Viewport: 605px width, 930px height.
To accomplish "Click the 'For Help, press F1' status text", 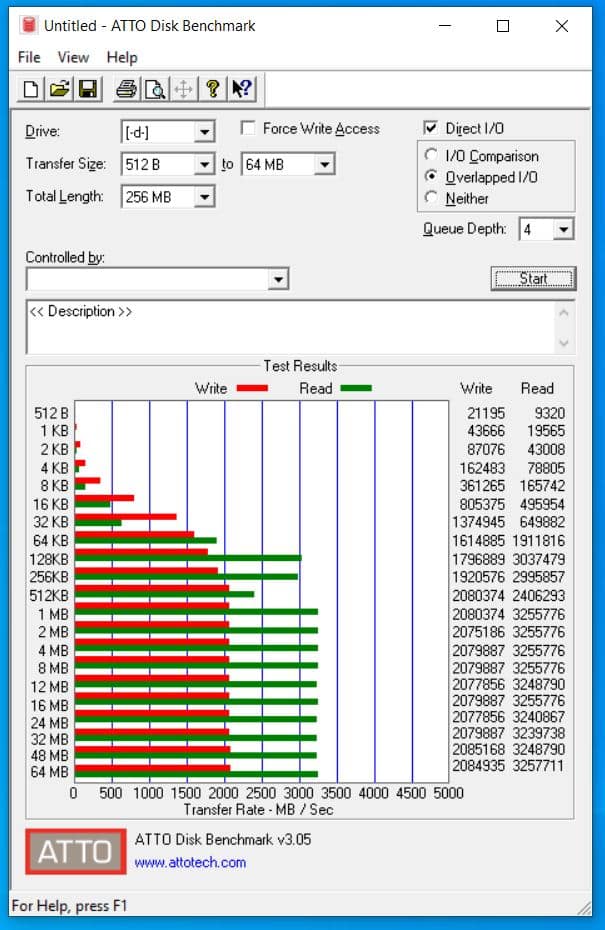I will pyautogui.click(x=69, y=906).
